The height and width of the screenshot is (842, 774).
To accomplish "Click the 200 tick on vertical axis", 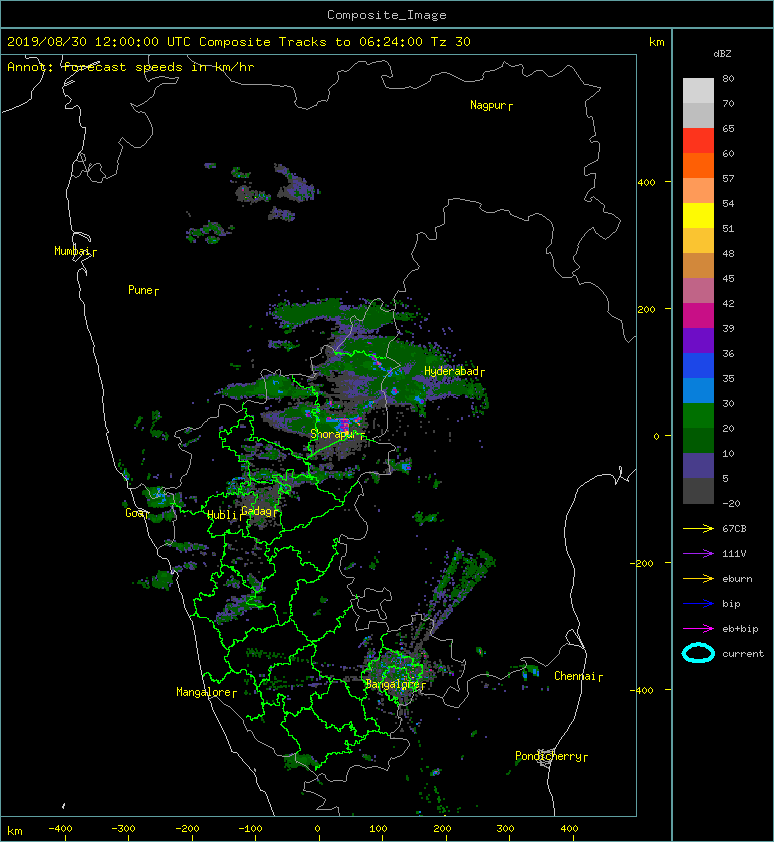I will (x=646, y=310).
